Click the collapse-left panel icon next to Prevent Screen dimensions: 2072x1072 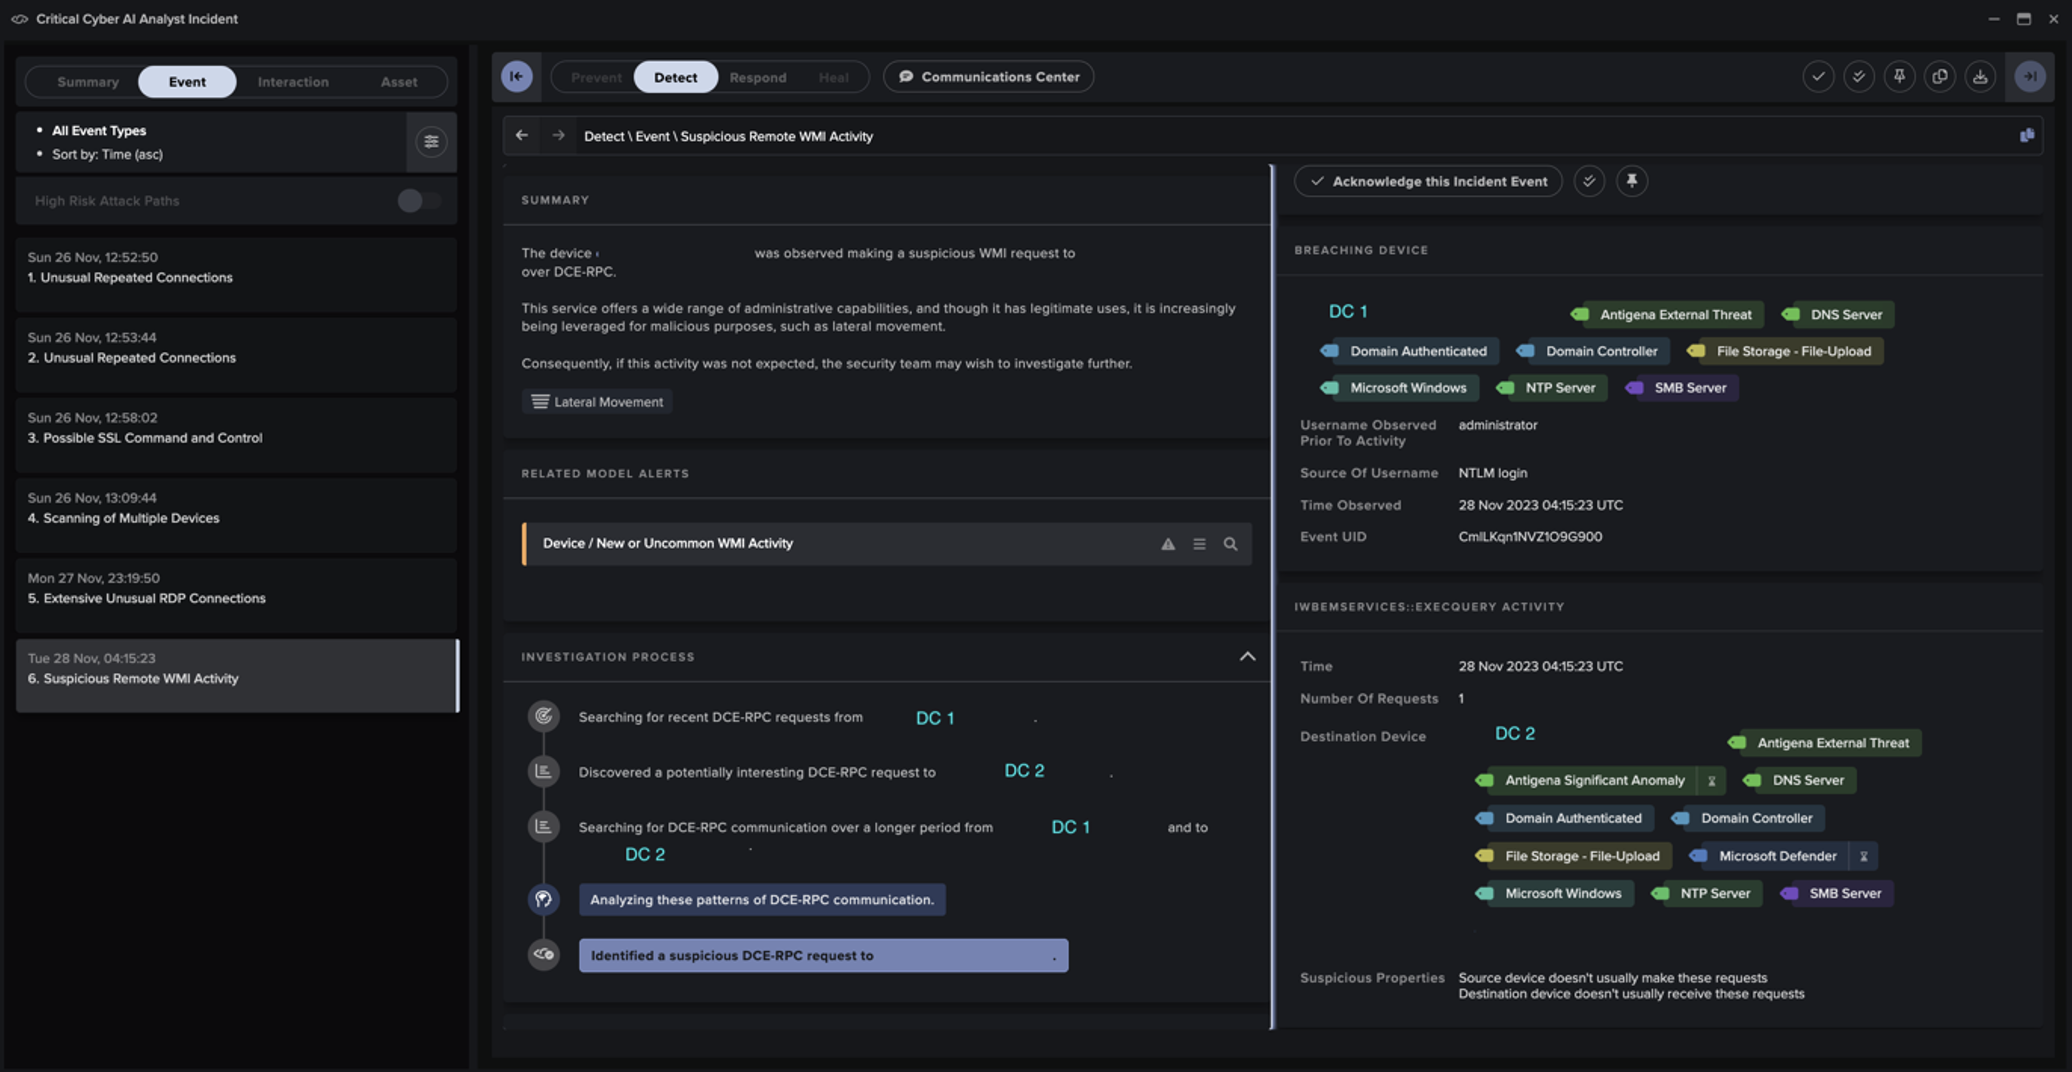pyautogui.click(x=517, y=77)
